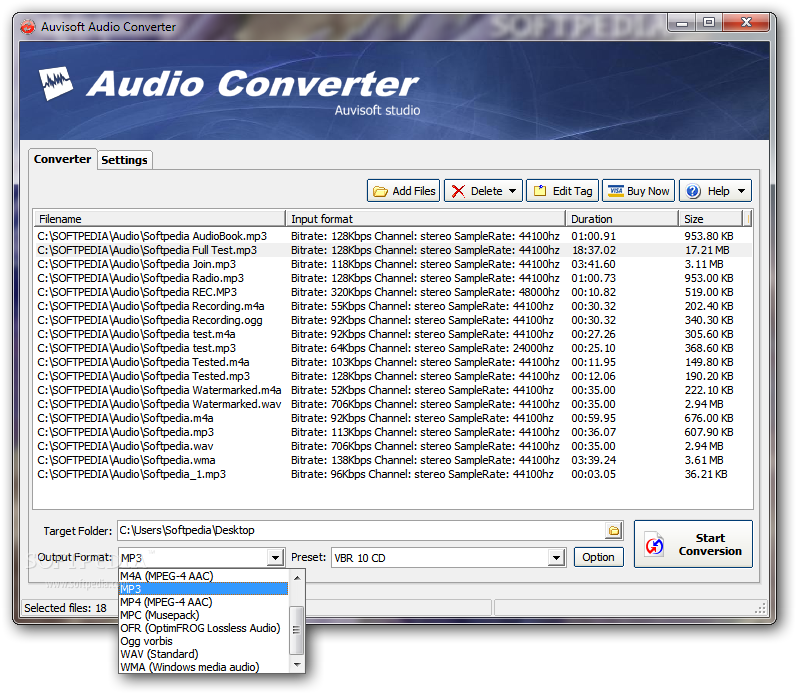Viewport: 797px width, 694px height.
Task: Browse target folder using folder icon
Action: [614, 531]
